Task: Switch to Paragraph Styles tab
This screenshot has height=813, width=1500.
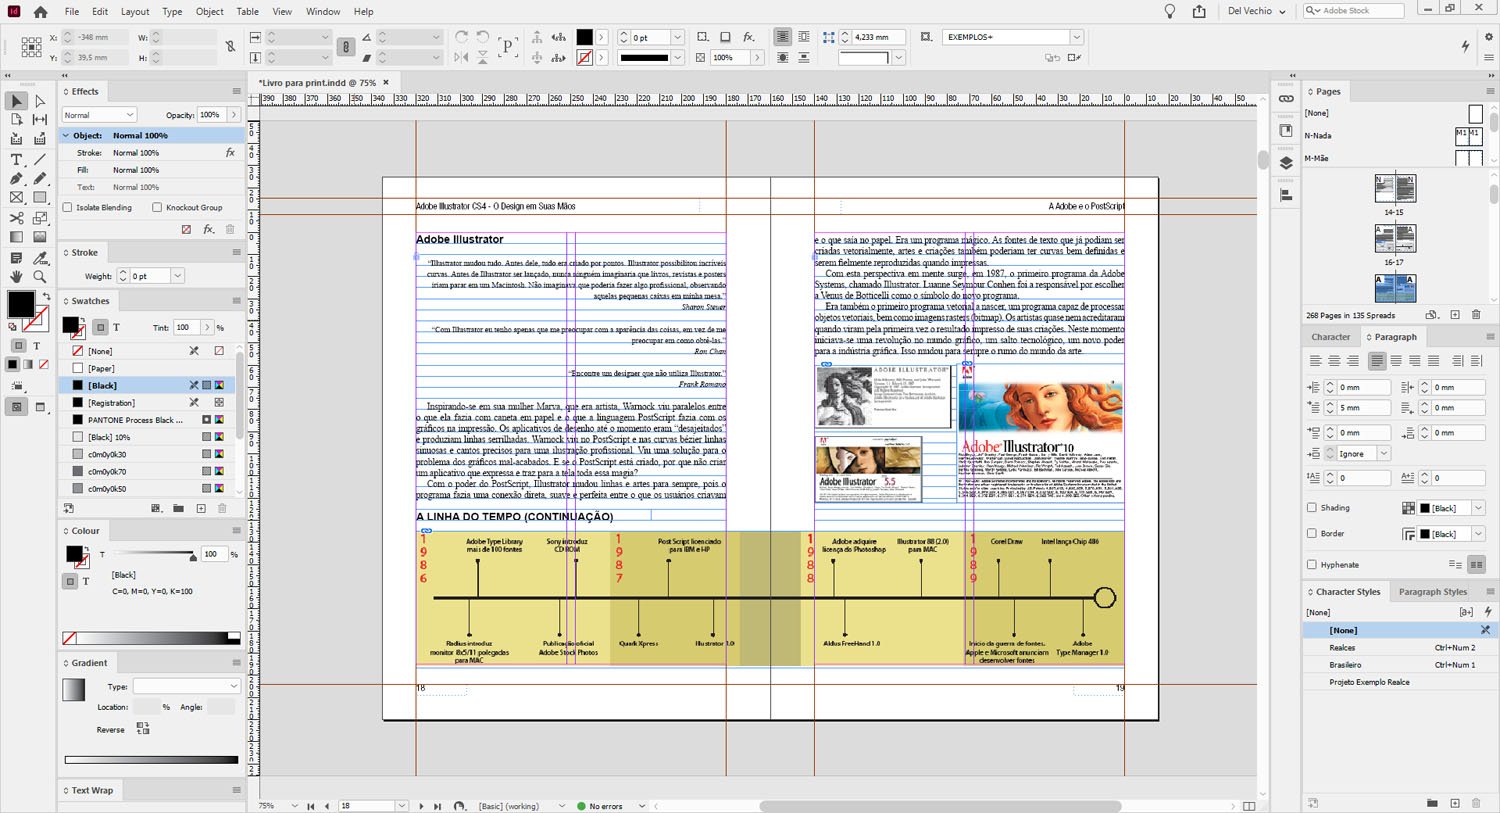Action: 1433,592
